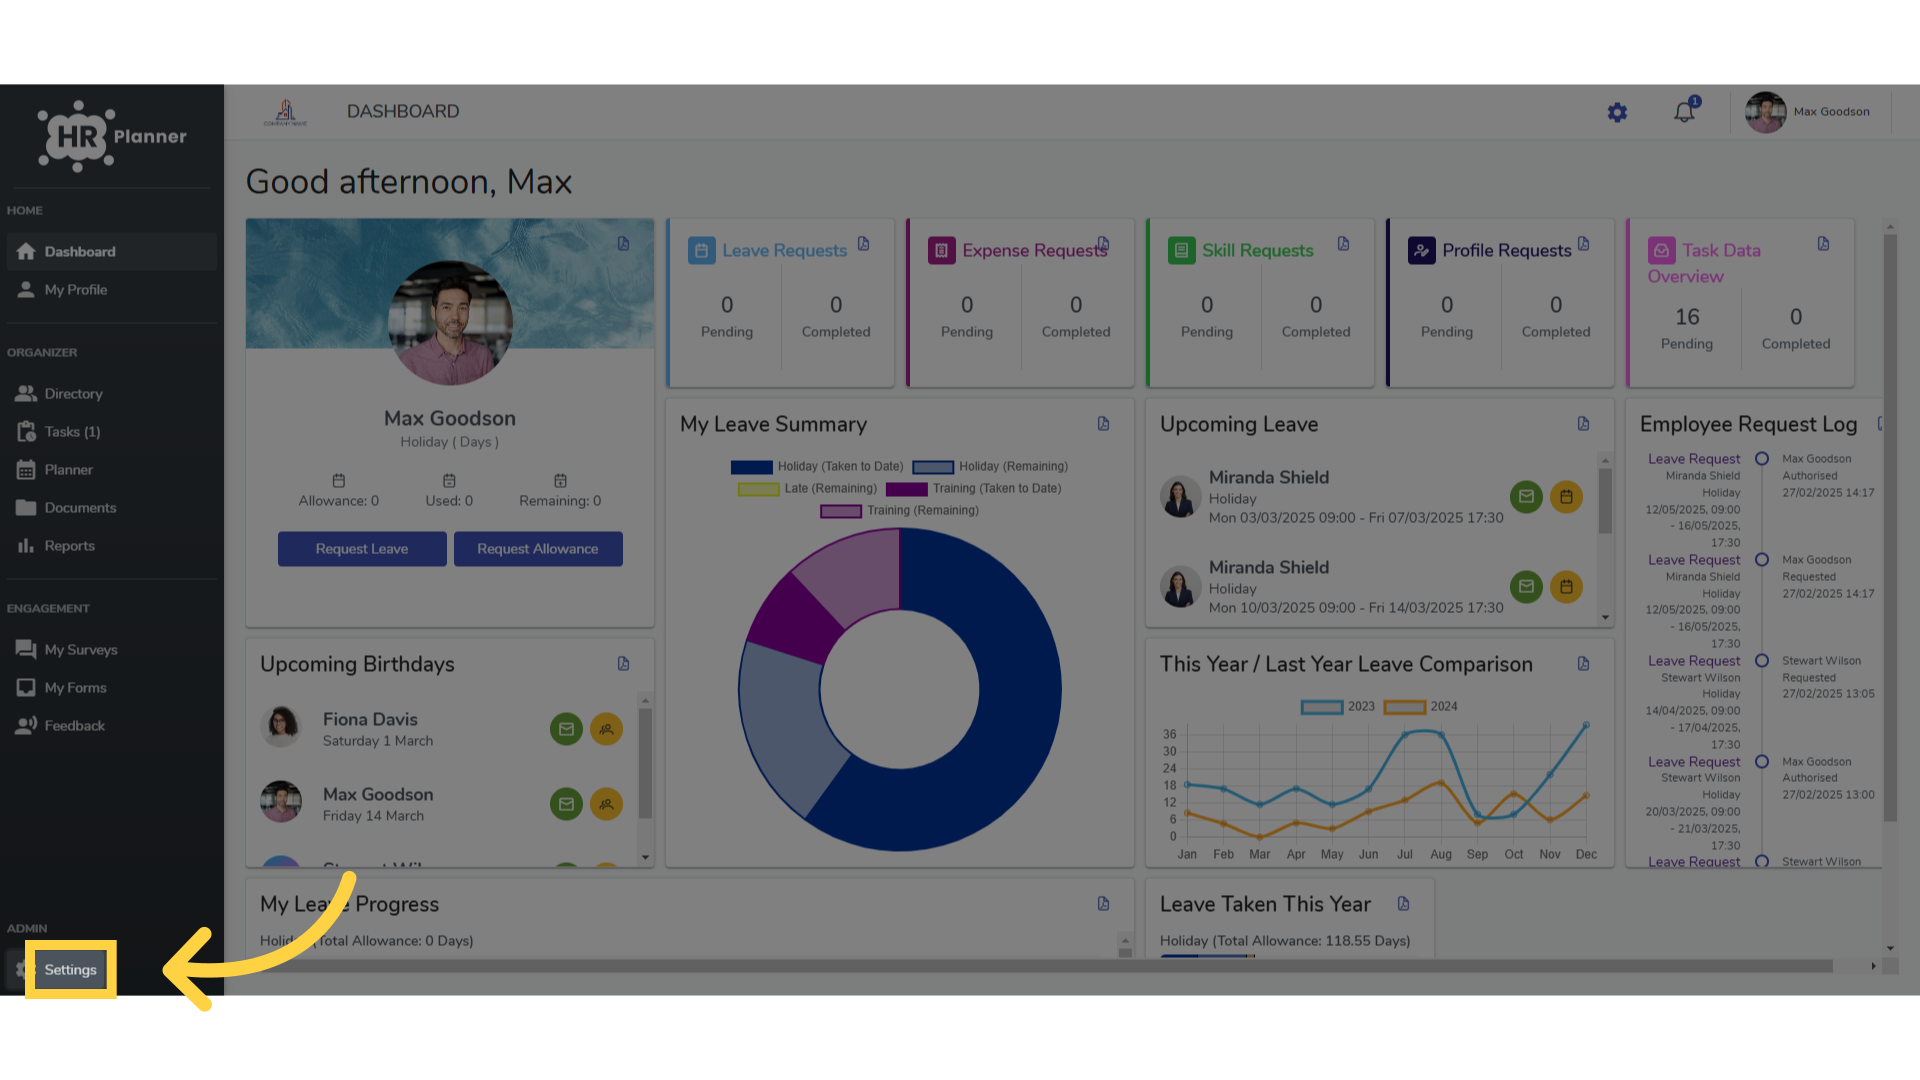Open Reports in the sidebar

(x=111, y=546)
